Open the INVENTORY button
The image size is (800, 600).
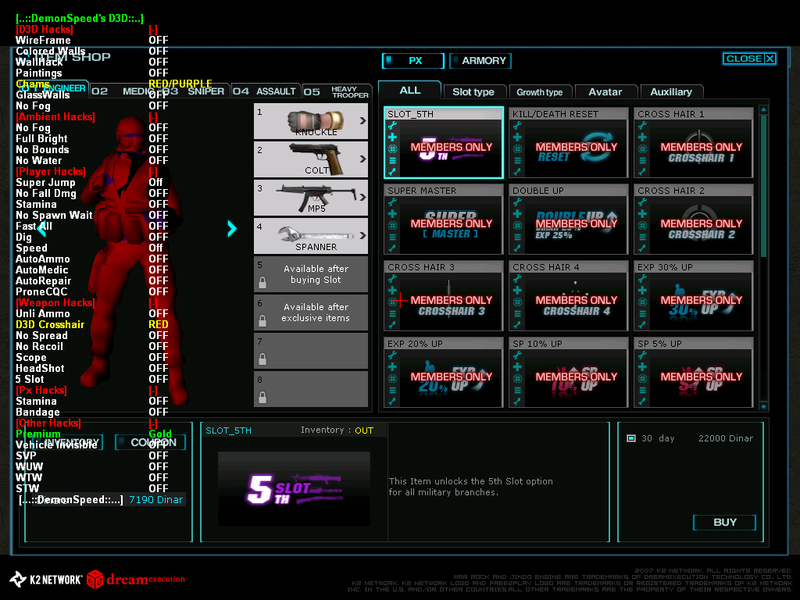(65, 442)
